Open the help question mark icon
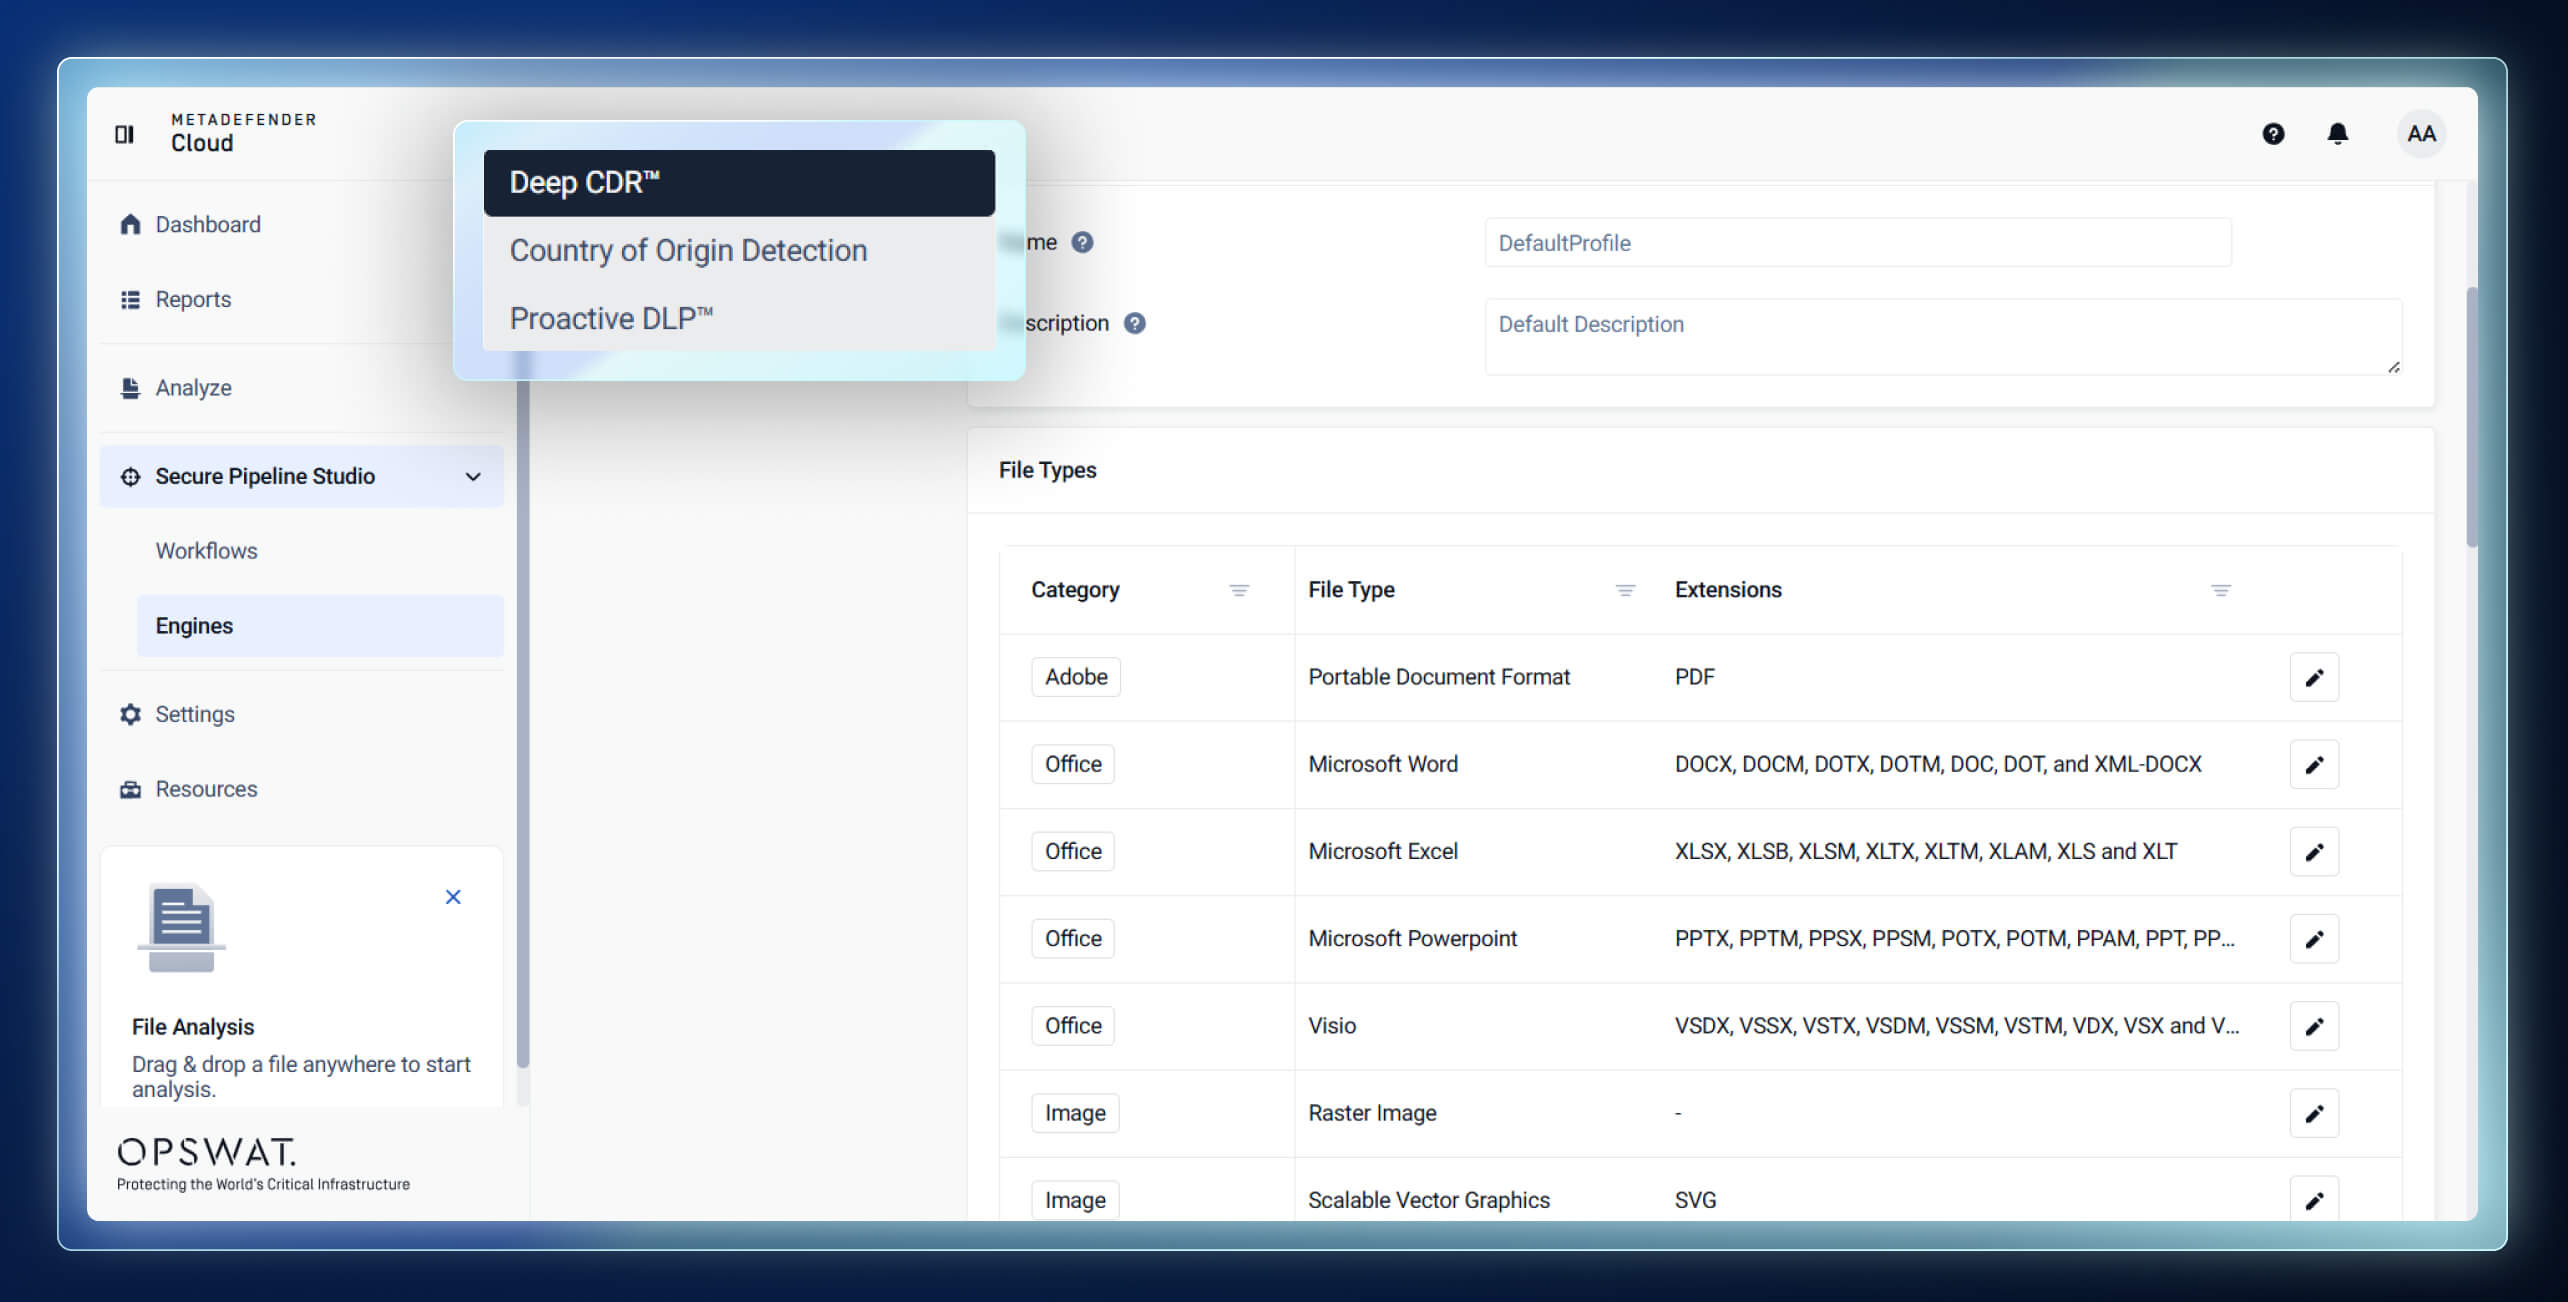 (x=2273, y=134)
